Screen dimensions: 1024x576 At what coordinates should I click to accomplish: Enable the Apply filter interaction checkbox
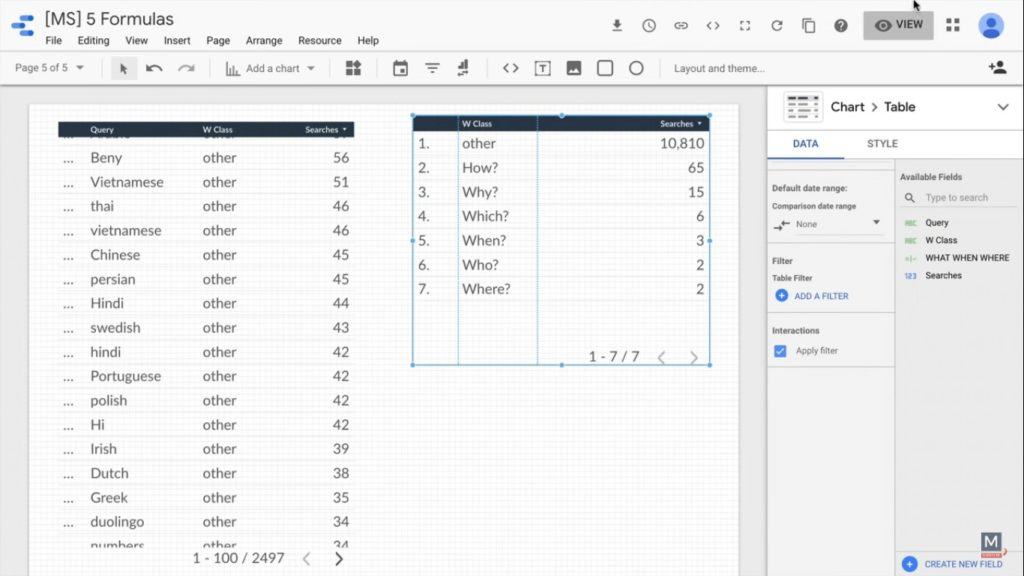pos(781,350)
